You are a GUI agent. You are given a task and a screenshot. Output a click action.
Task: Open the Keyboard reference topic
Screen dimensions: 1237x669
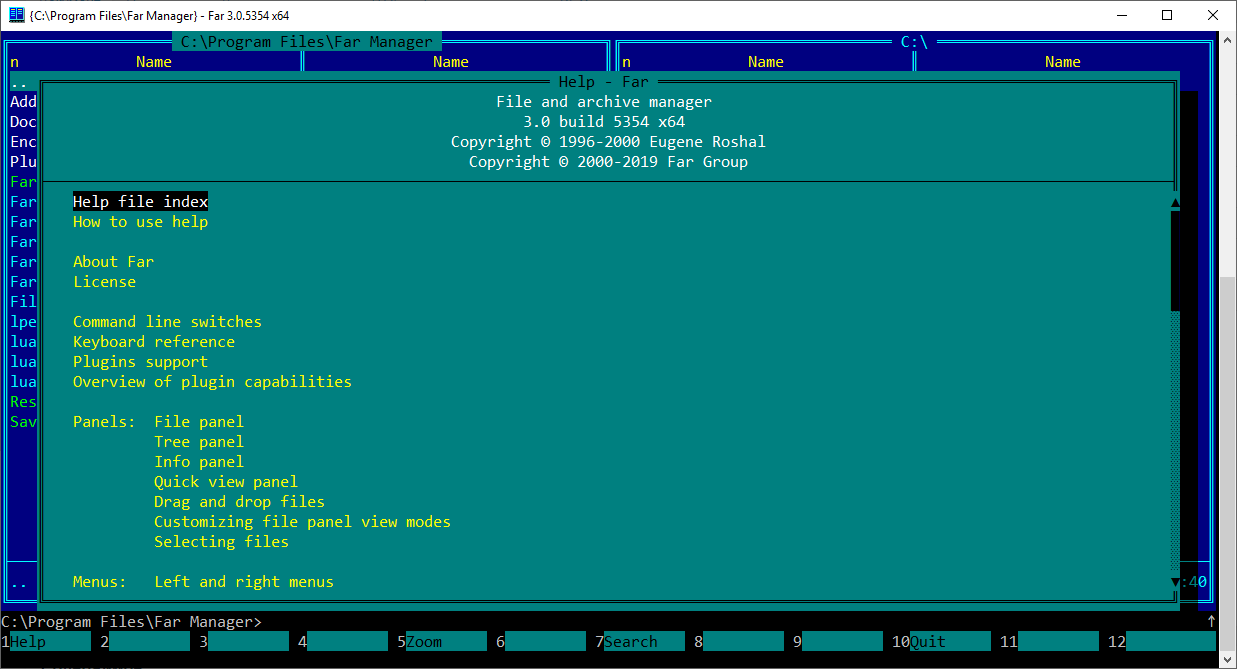coord(154,342)
